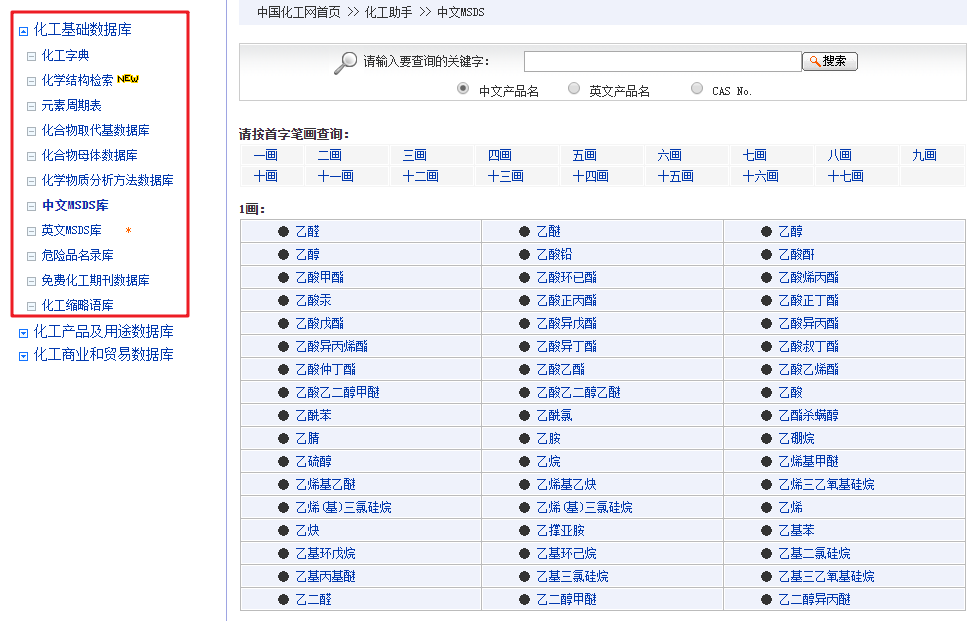Open 化合物取代基数据库 in the sidebar

tap(95, 130)
